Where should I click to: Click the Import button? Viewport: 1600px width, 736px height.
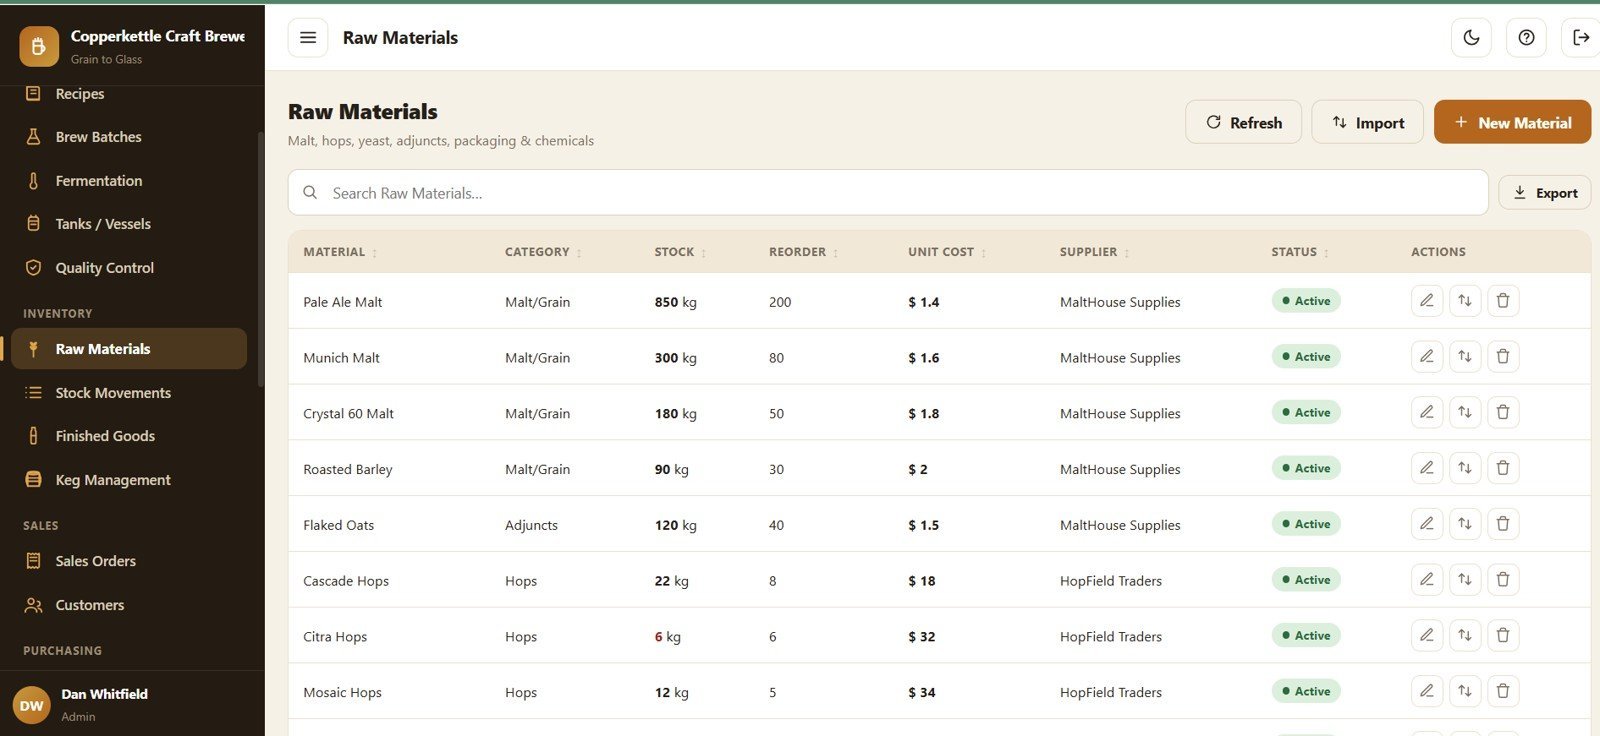(1367, 122)
